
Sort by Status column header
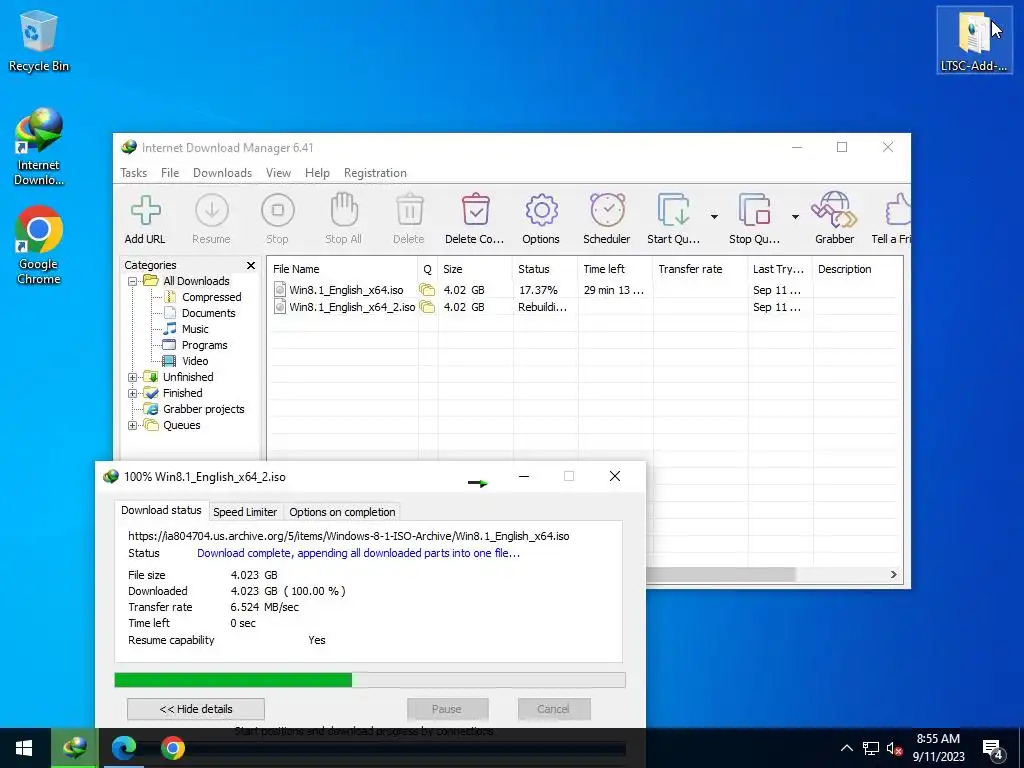tap(545, 269)
